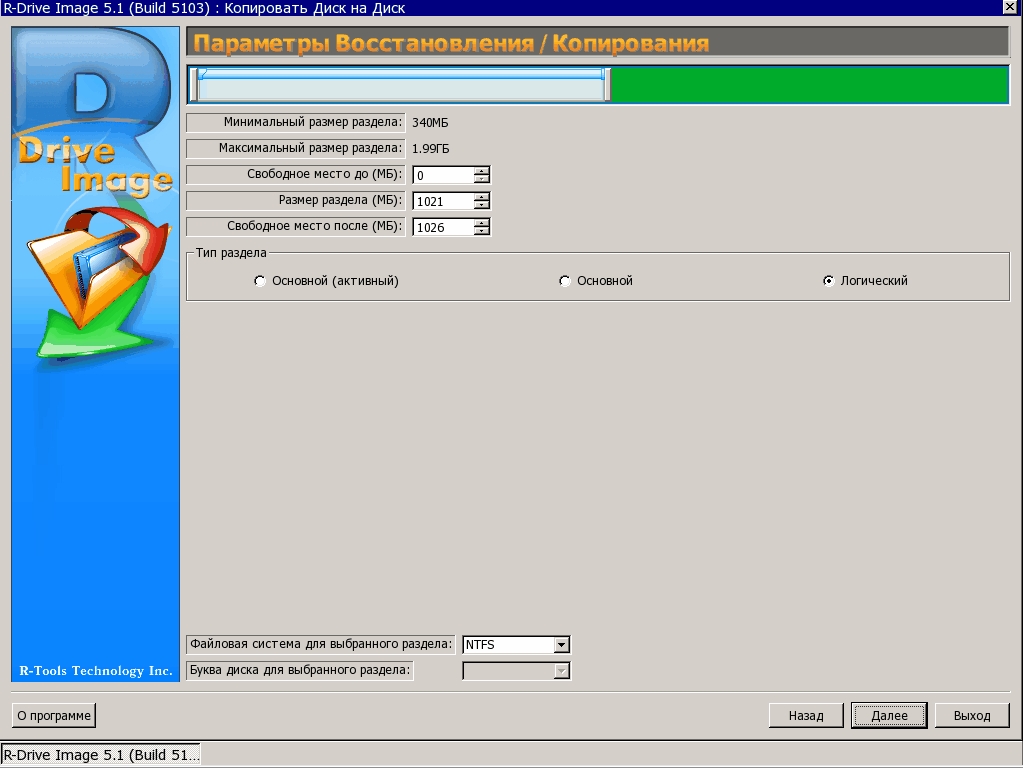Click the 340МБ minimum size value
The width and height of the screenshot is (1023, 769).
[x=430, y=123]
